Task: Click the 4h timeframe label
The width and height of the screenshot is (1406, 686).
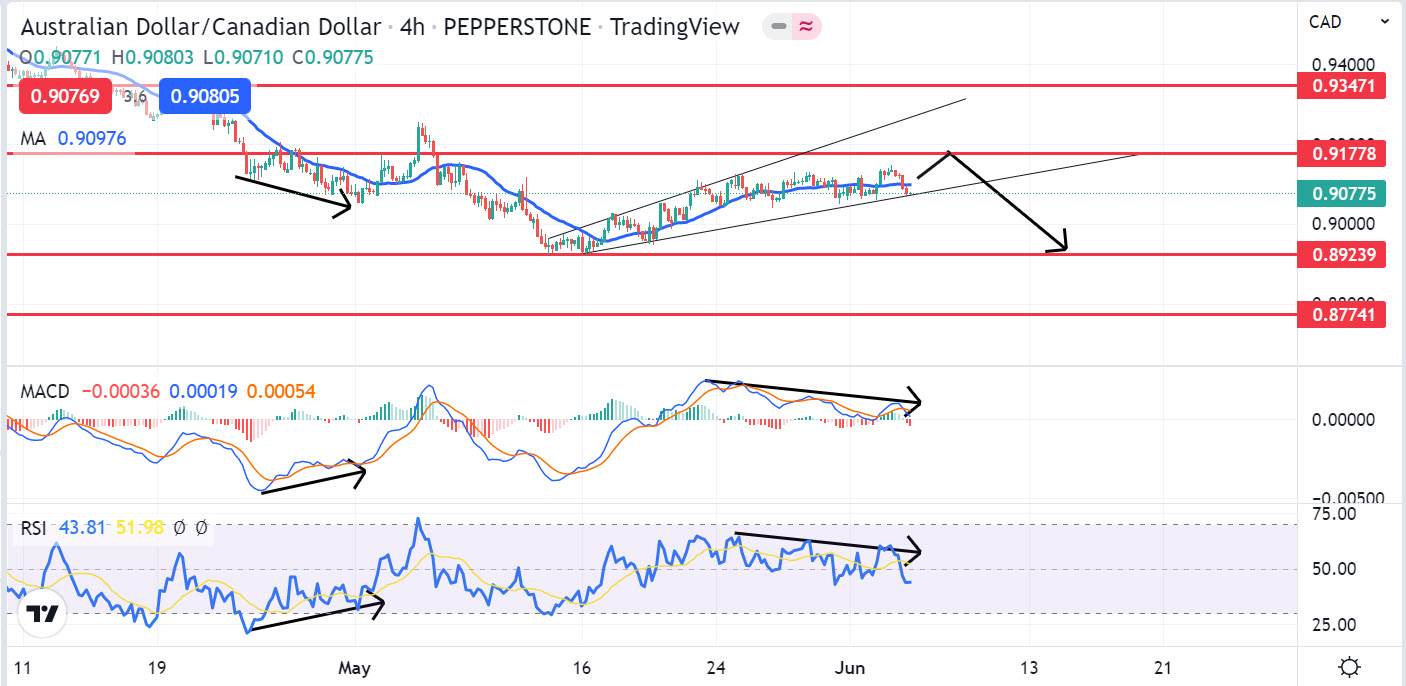Action: (x=412, y=27)
